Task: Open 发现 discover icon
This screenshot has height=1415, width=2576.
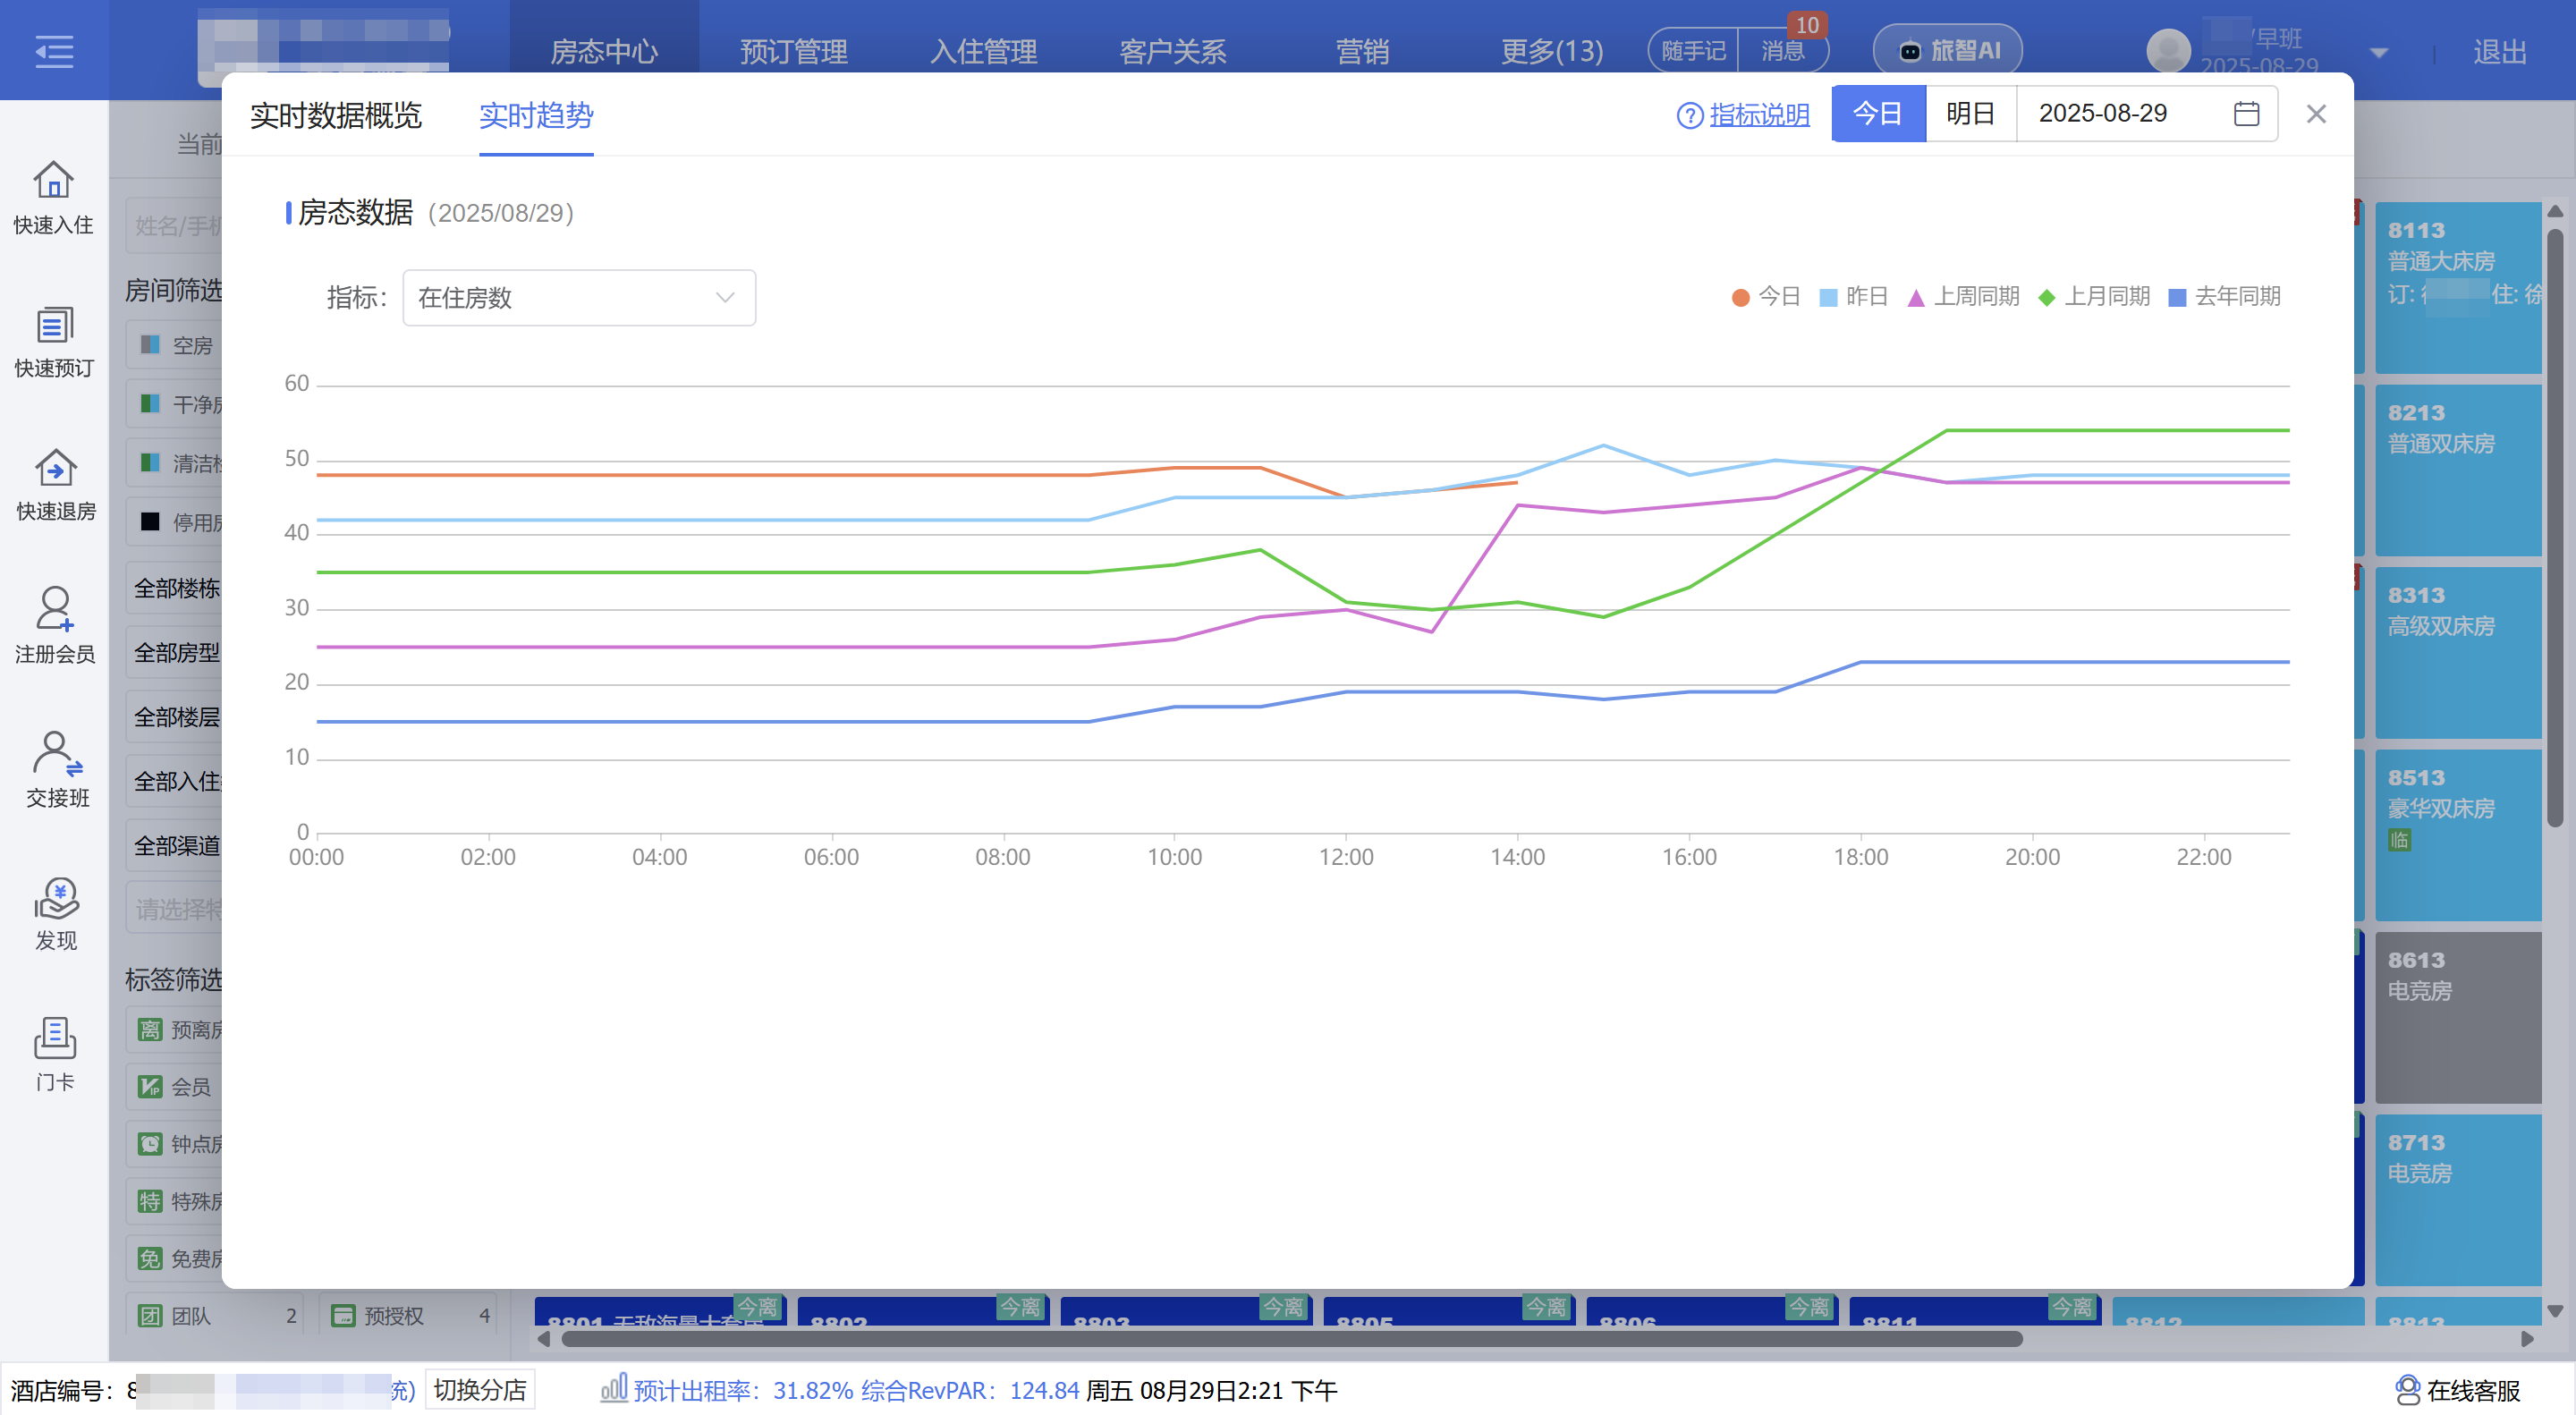Action: click(x=56, y=914)
